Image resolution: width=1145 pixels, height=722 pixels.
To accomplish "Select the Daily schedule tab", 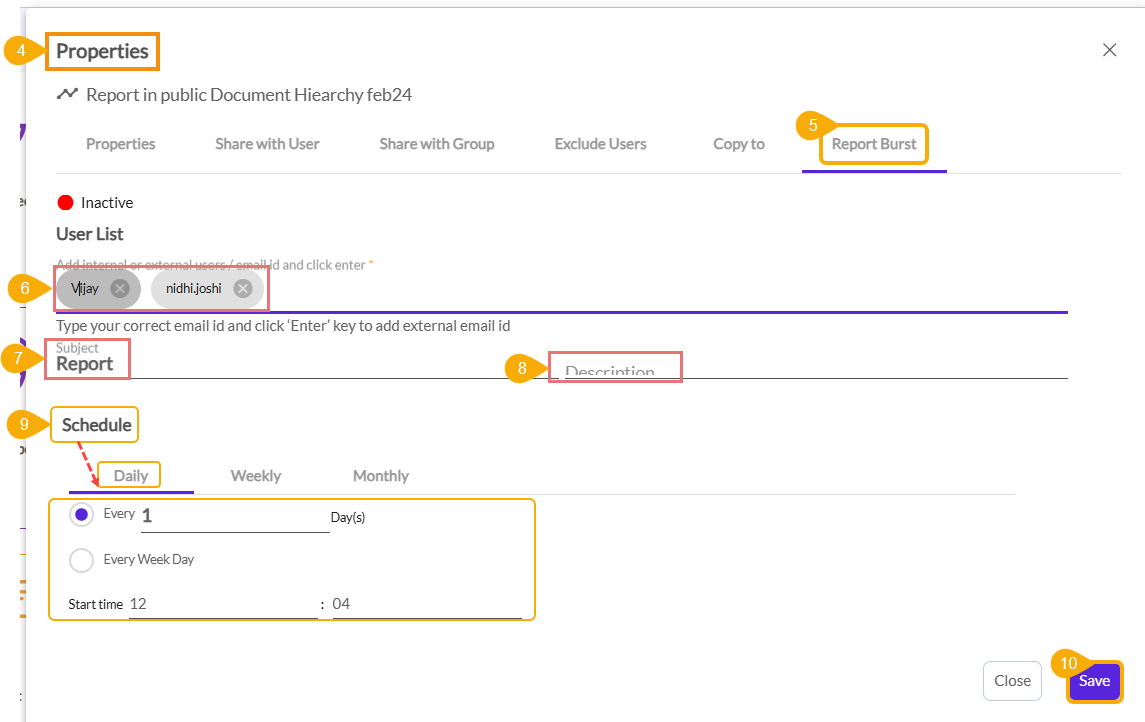I will (x=131, y=476).
